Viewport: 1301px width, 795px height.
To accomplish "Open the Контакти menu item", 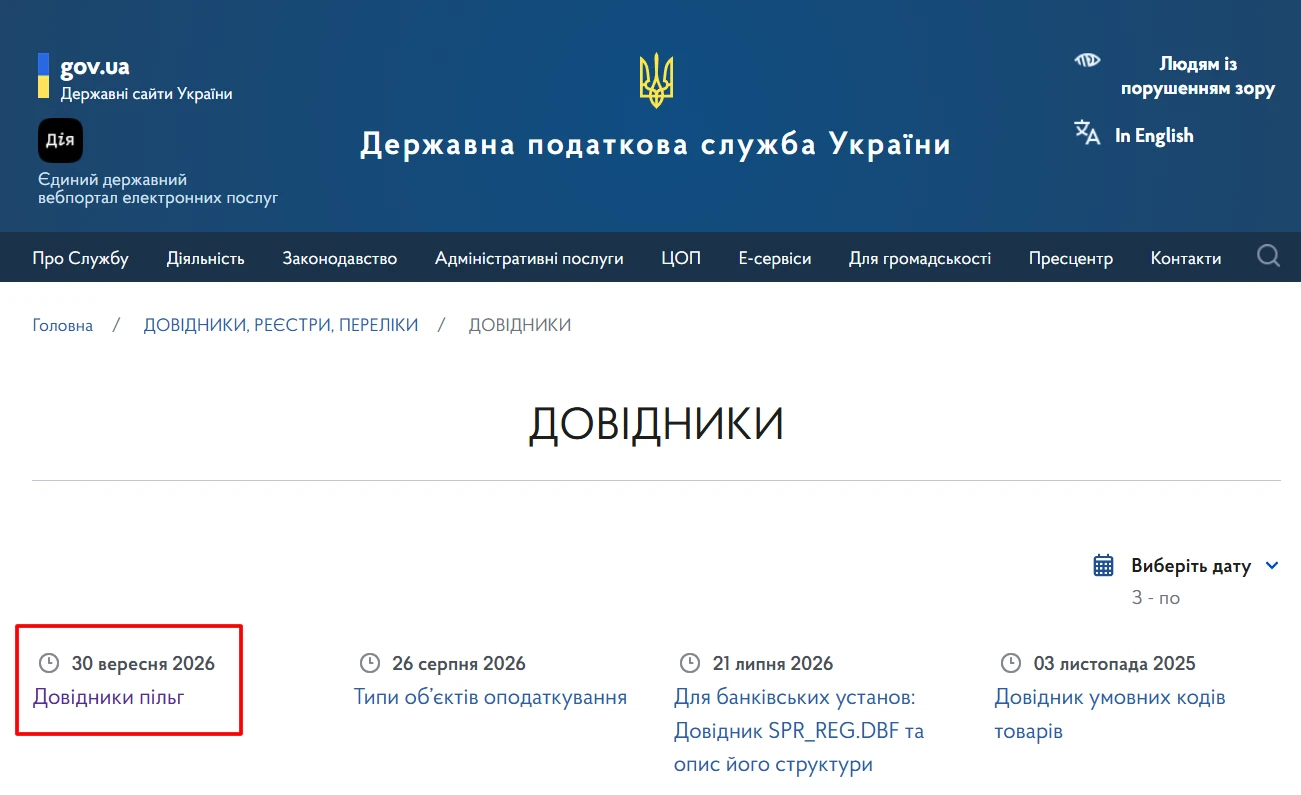I will tap(1186, 258).
